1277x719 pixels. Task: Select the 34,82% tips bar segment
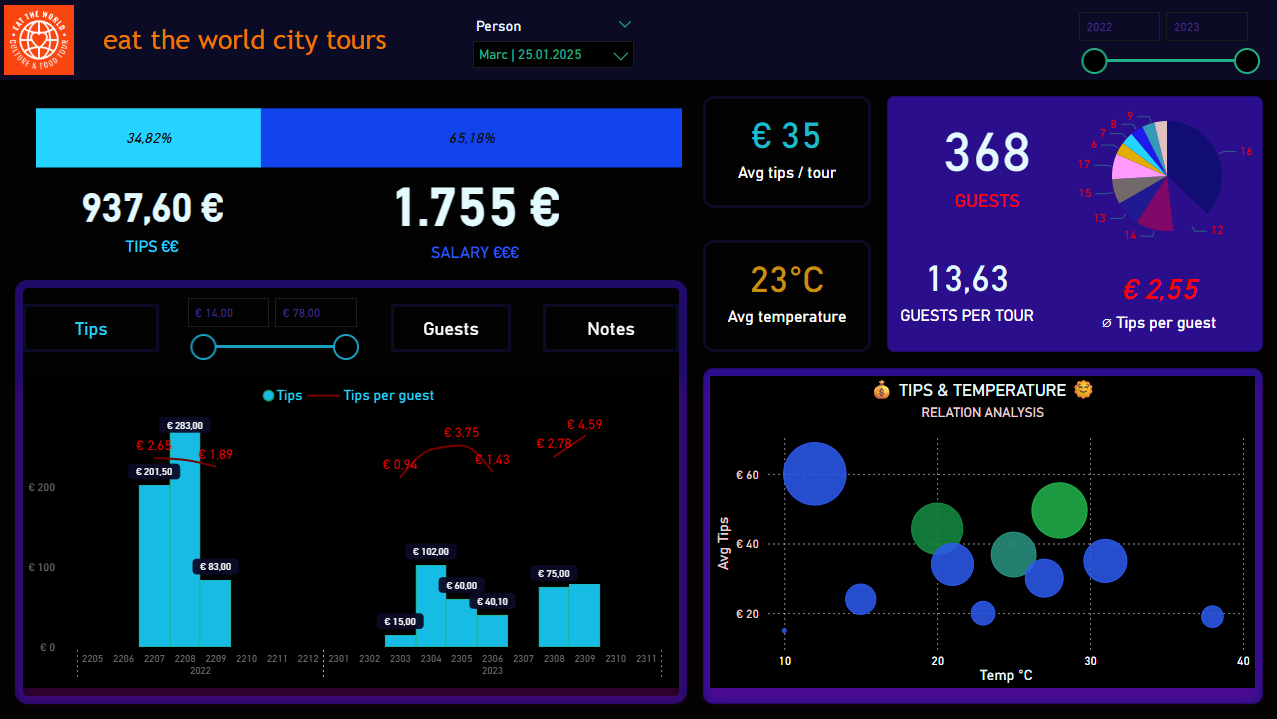tap(148, 138)
